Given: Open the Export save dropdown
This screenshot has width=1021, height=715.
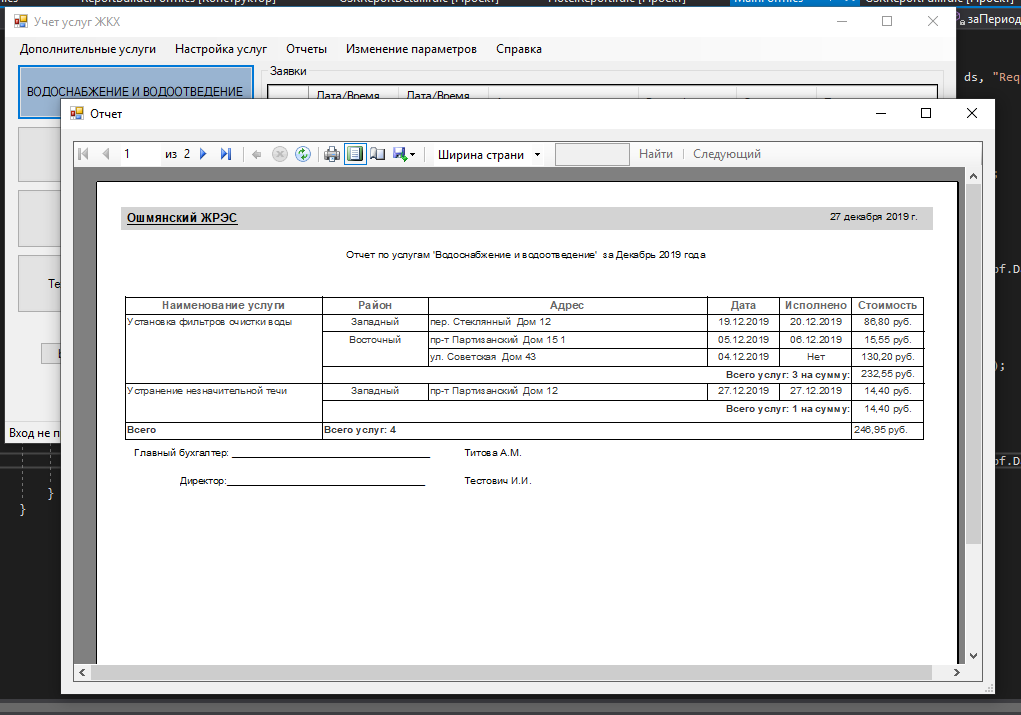Looking at the screenshot, I should coord(404,154).
